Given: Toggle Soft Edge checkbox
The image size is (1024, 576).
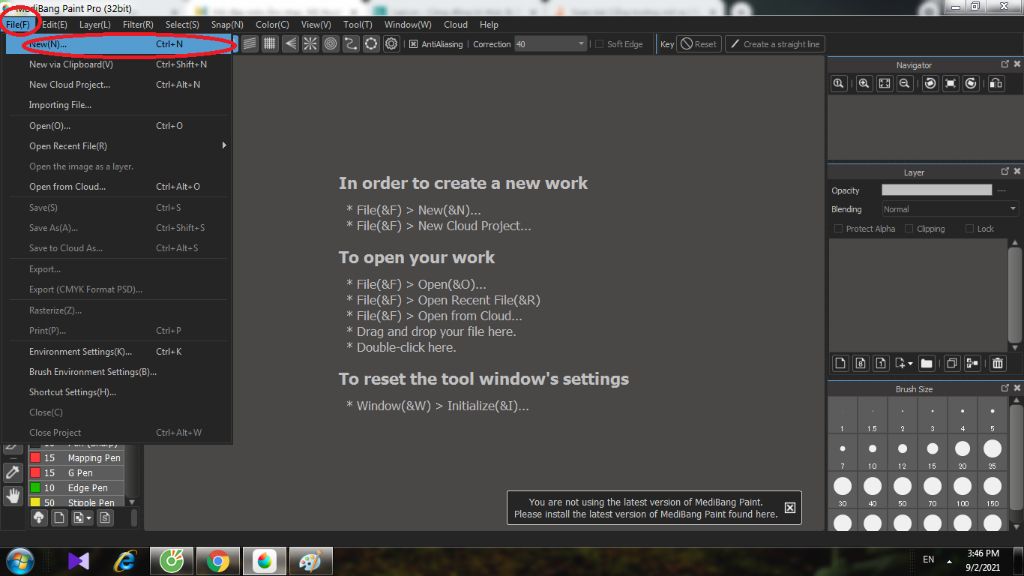Looking at the screenshot, I should coord(600,44).
